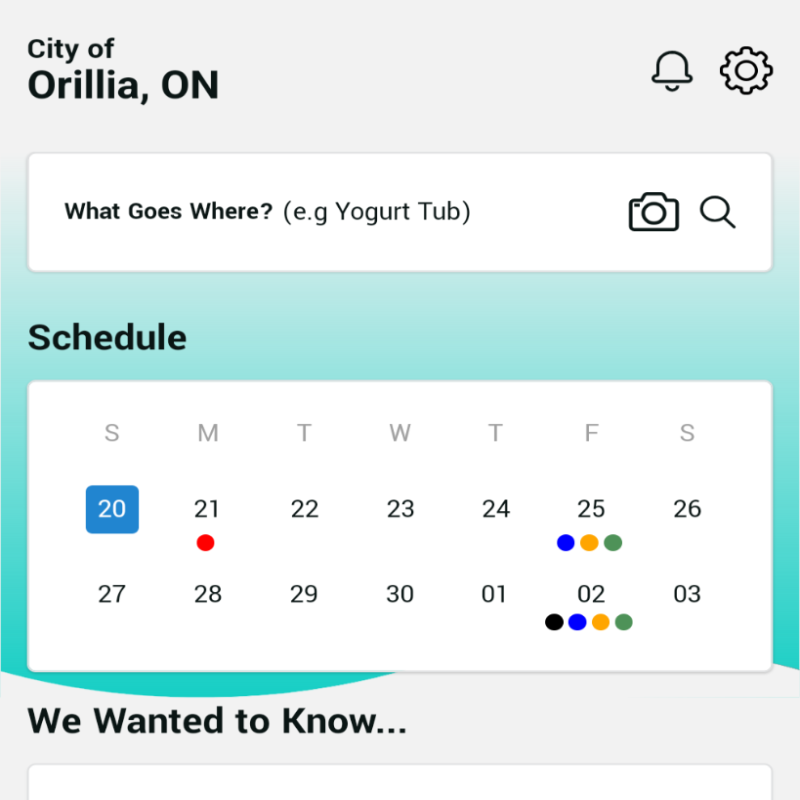Choose Friday the 25th on calendar
This screenshot has width=800, height=800.
tap(591, 509)
